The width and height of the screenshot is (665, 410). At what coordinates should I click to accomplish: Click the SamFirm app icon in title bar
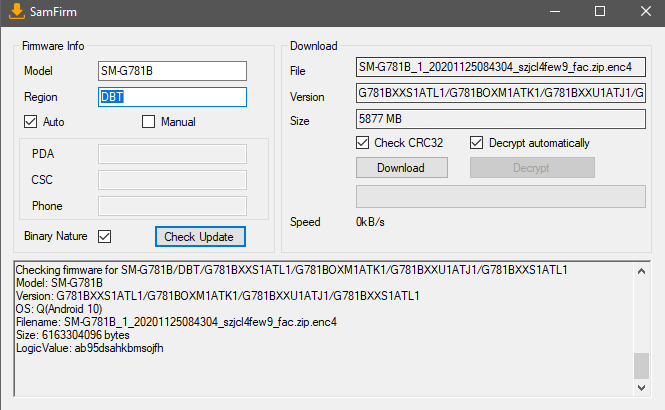14,11
